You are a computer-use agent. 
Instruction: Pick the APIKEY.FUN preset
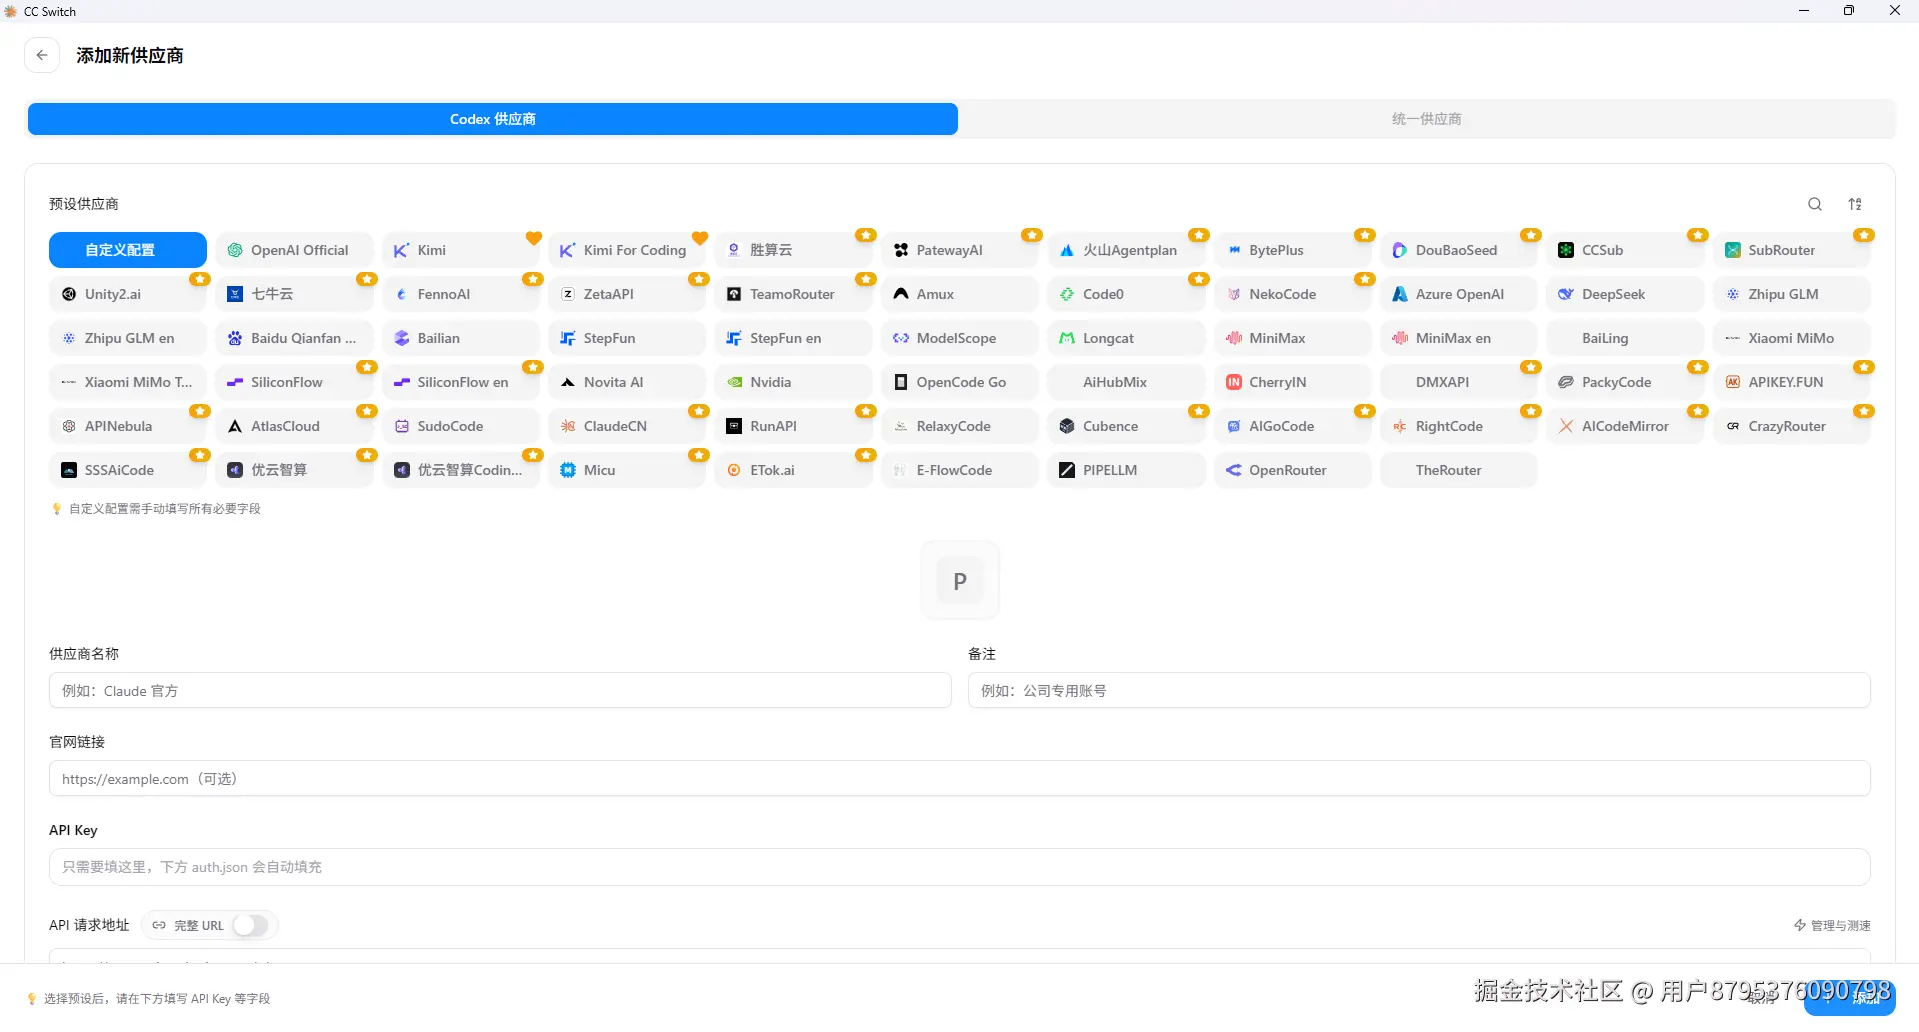[1791, 382]
